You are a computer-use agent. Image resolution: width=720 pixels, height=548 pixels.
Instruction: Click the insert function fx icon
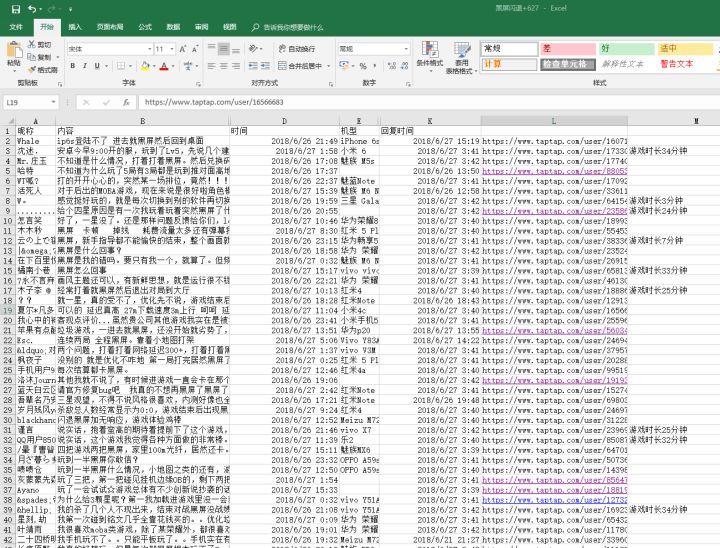pyautogui.click(x=126, y=102)
